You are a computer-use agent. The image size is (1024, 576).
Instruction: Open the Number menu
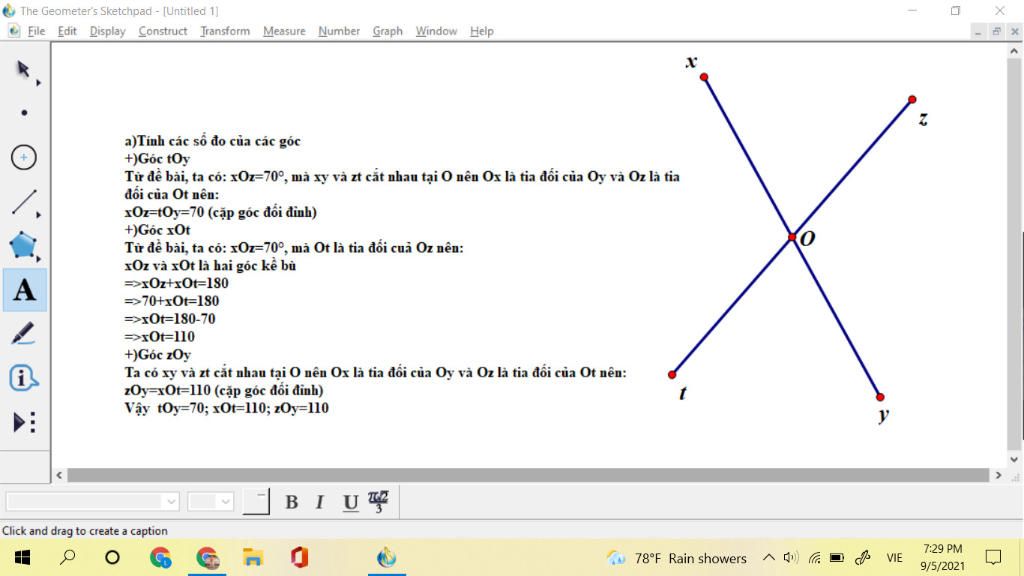pos(339,31)
